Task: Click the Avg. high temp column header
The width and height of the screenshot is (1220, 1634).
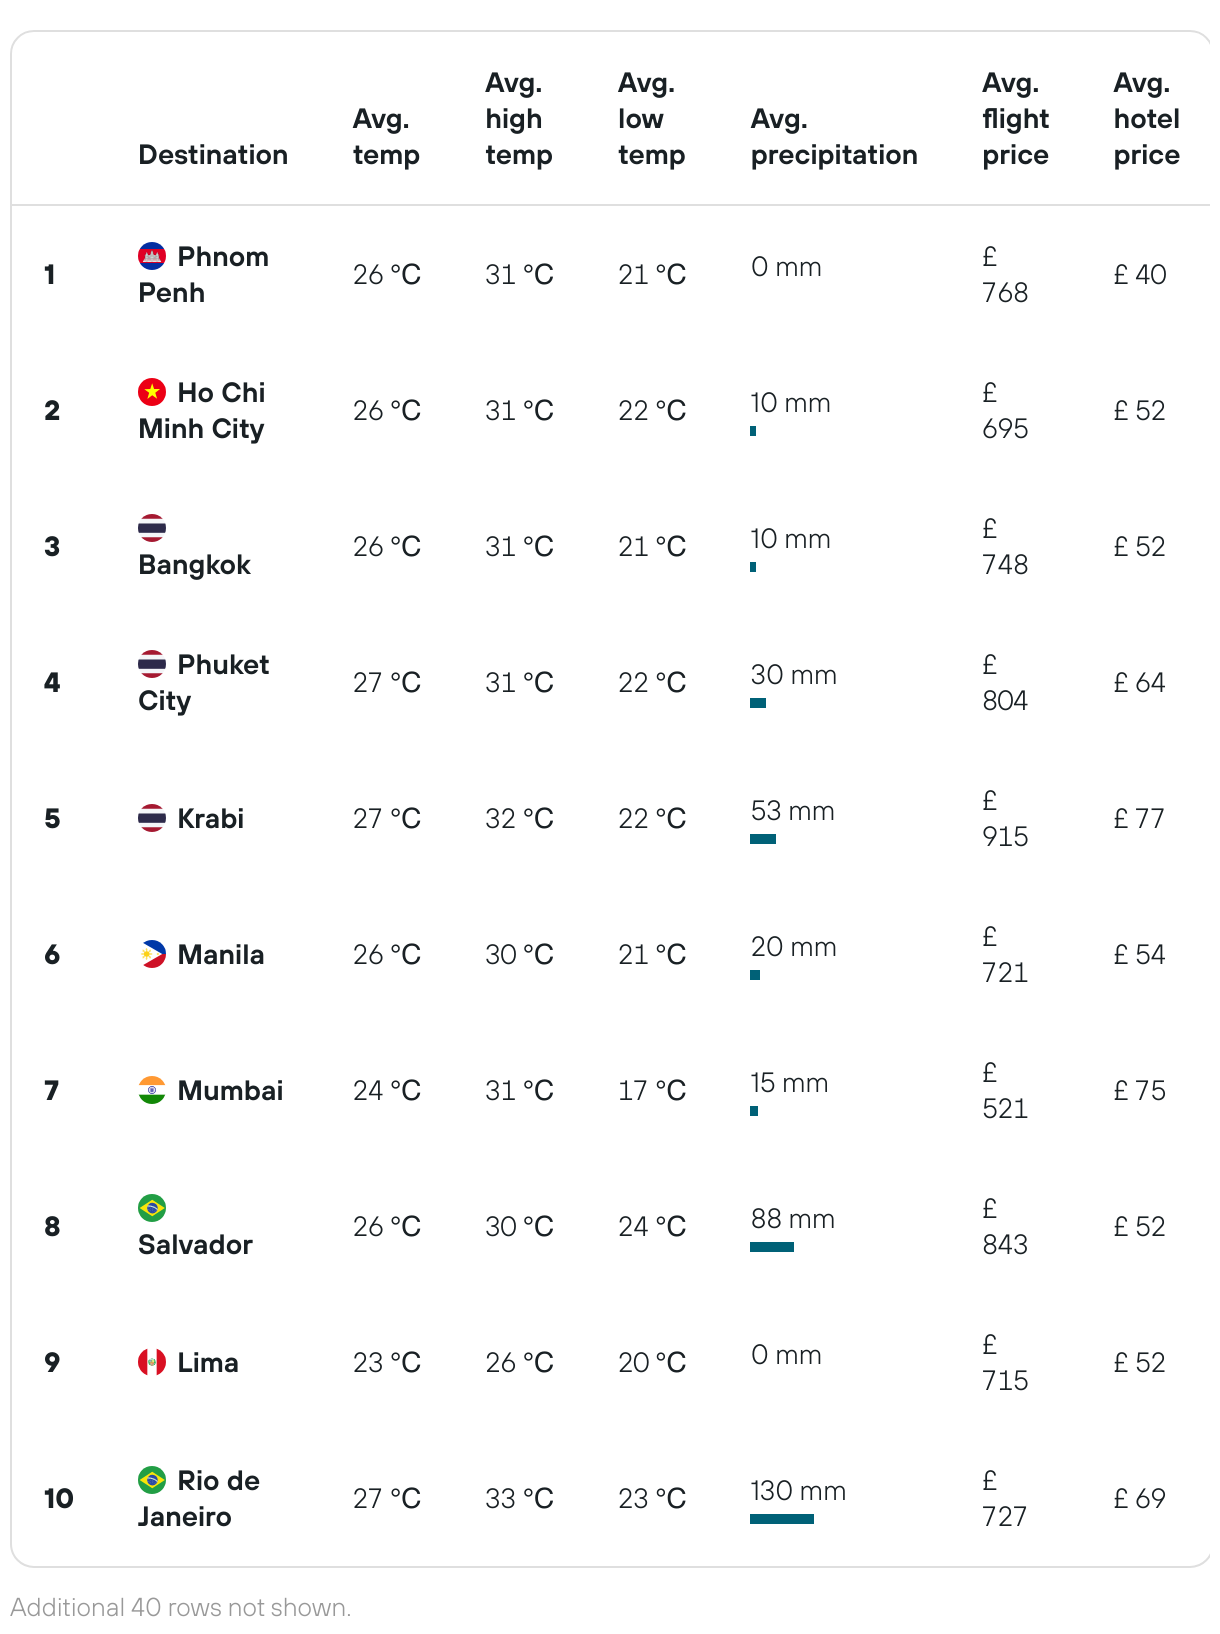Action: [x=519, y=119]
